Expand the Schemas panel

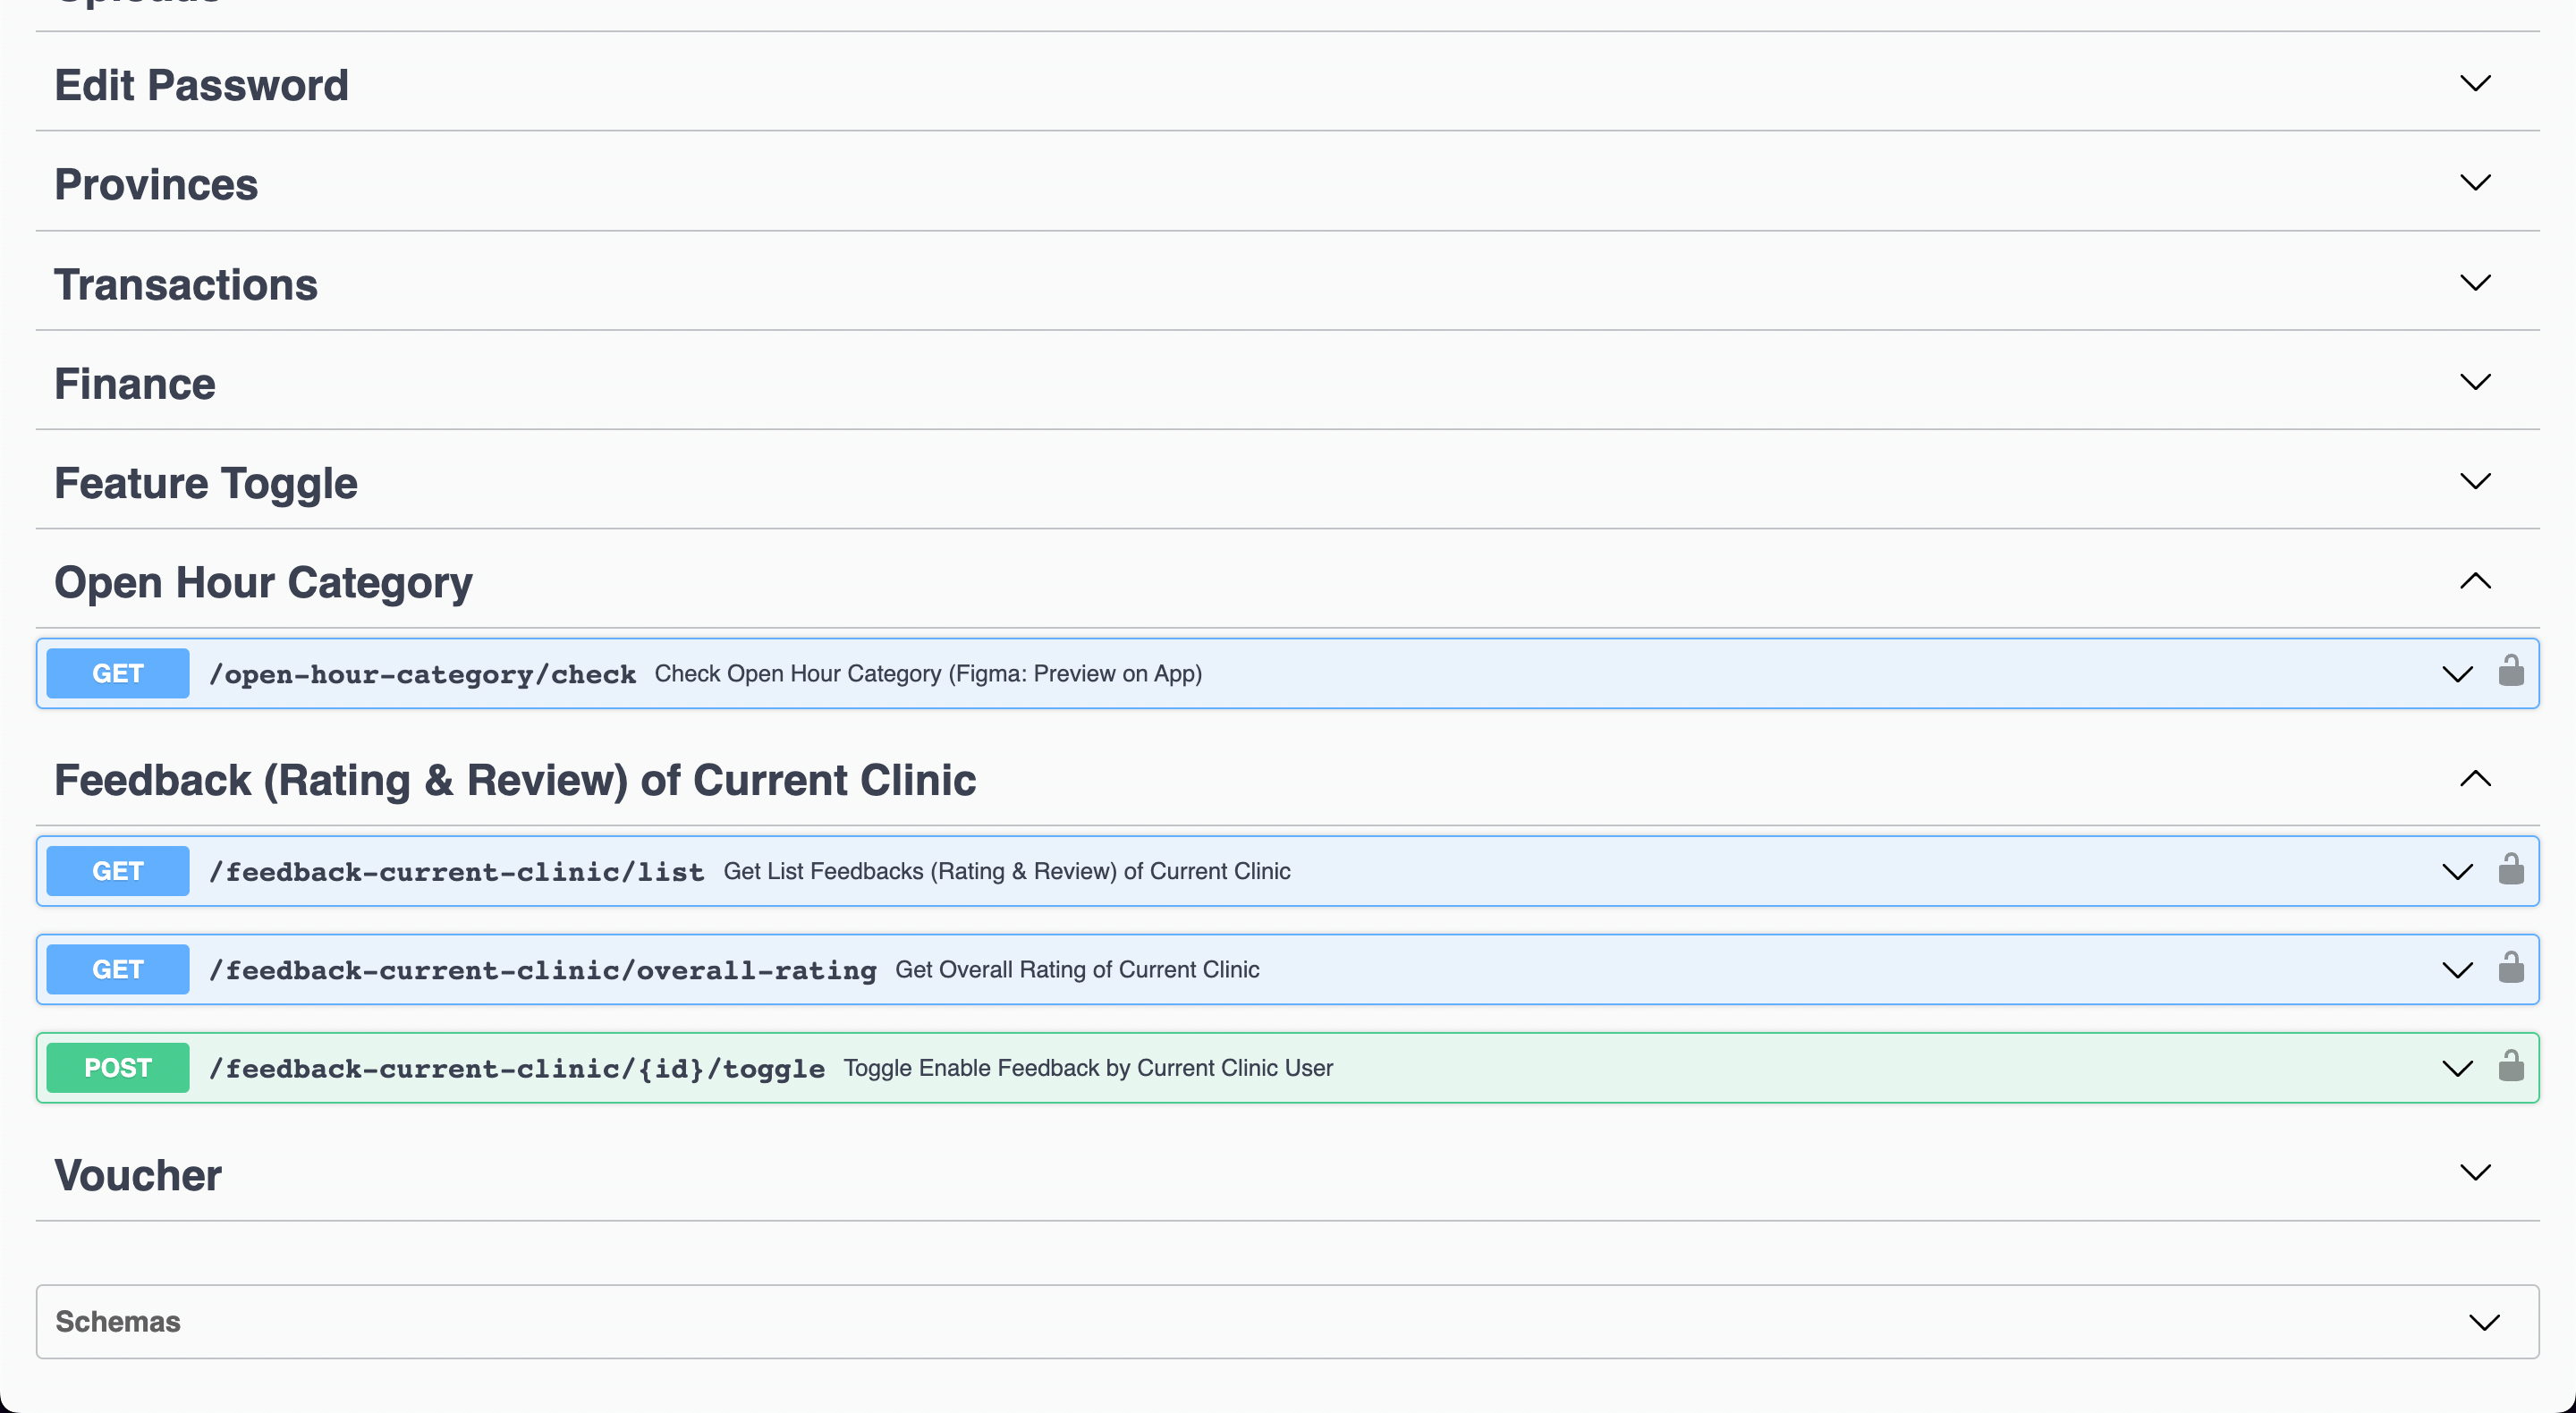click(x=2484, y=1323)
